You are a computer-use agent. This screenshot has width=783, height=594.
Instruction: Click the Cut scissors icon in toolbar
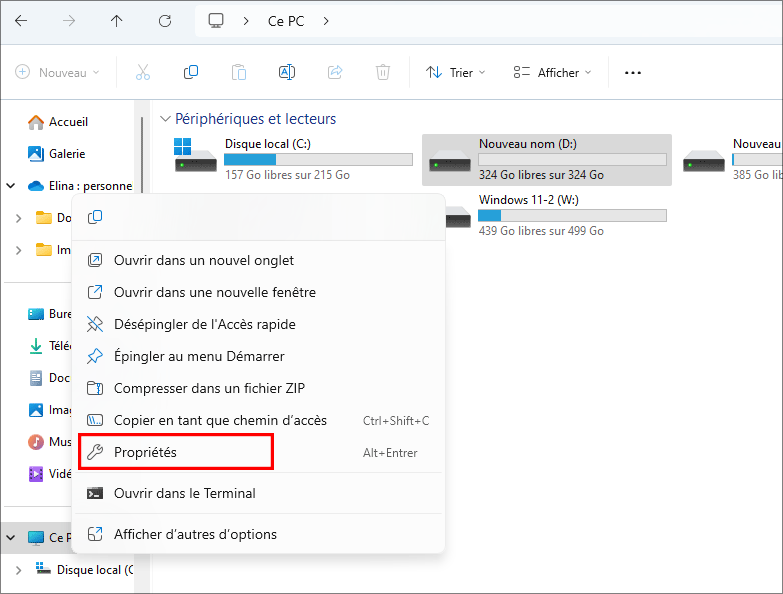point(142,72)
